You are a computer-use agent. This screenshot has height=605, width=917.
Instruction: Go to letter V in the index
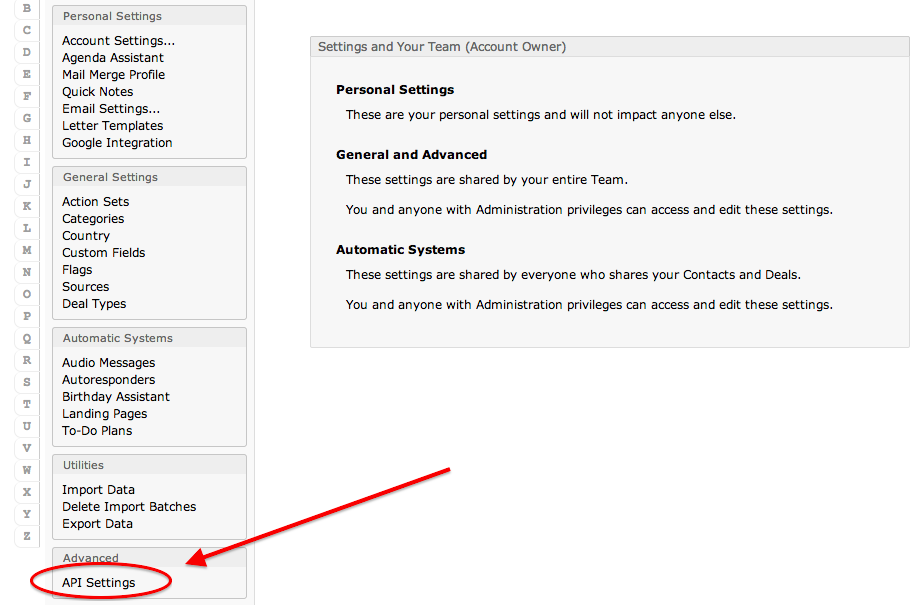(27, 448)
